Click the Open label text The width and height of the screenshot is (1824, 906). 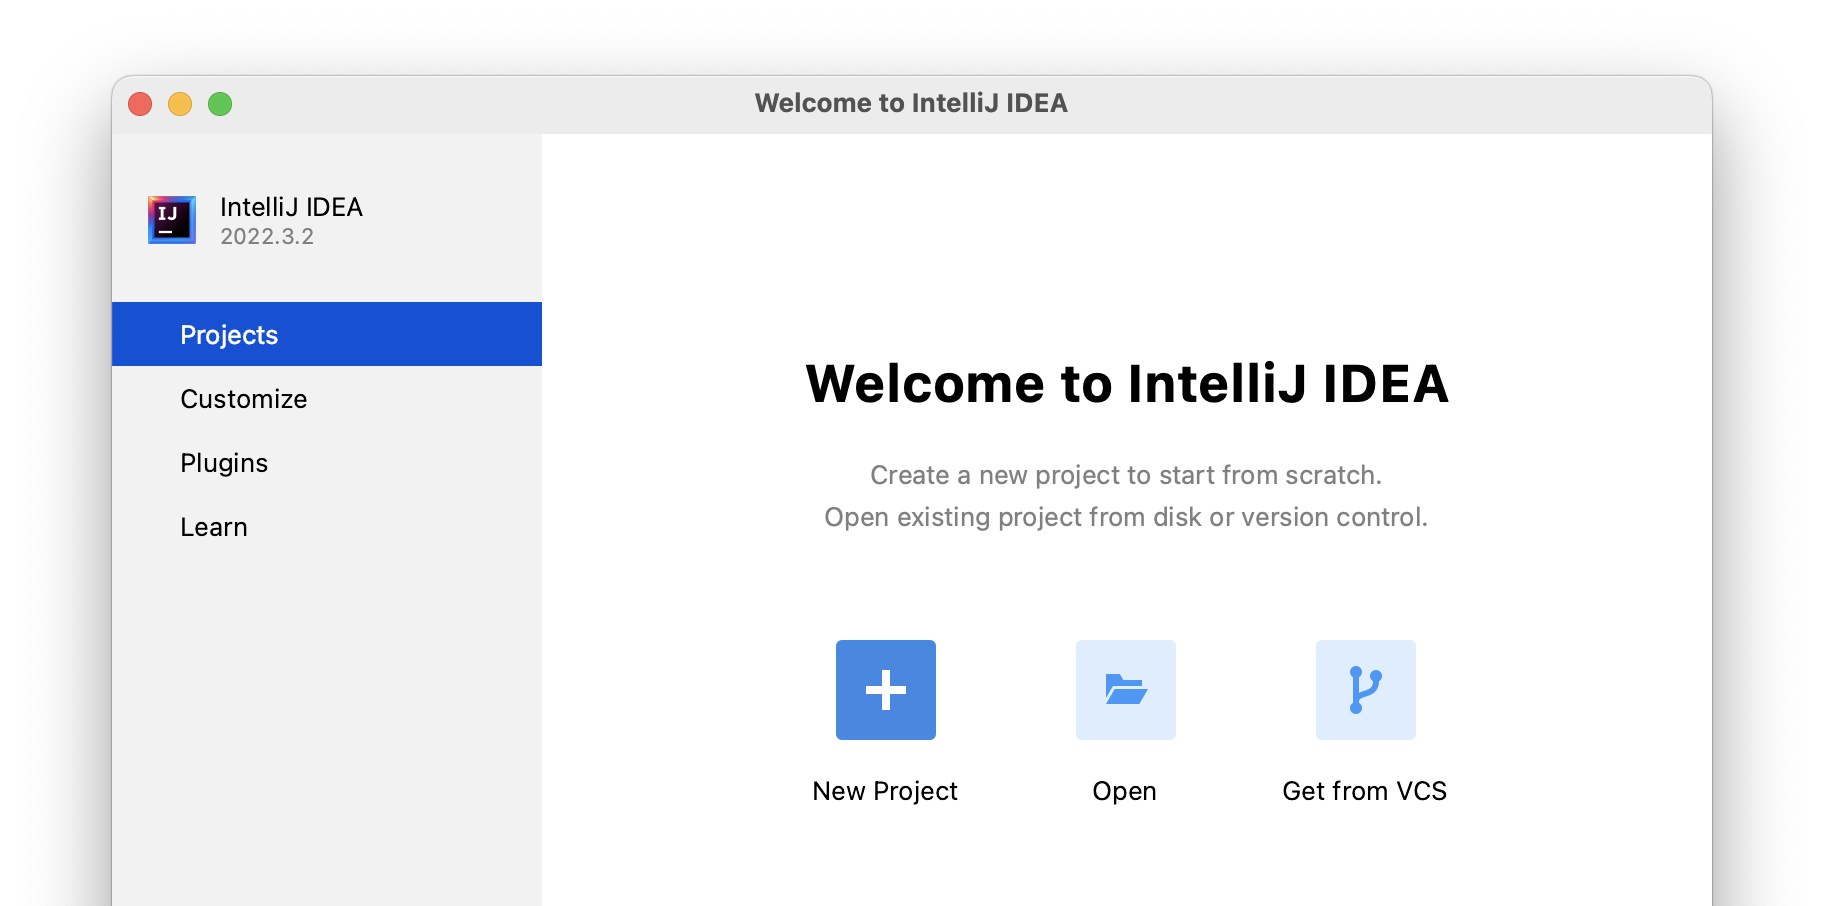pos(1124,791)
